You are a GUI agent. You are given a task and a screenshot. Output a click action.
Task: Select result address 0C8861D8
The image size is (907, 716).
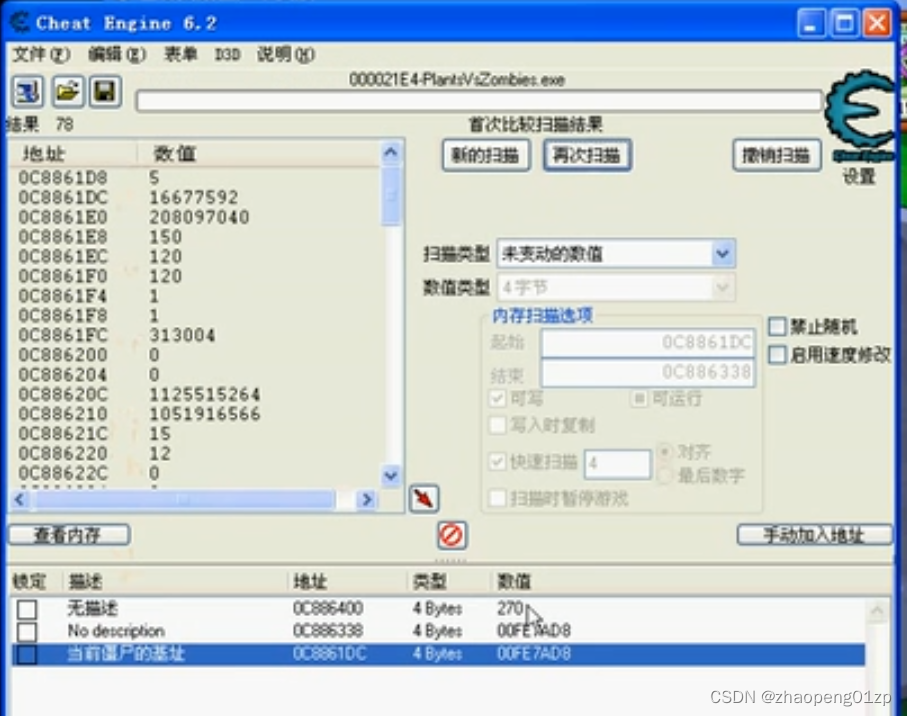coord(63,178)
